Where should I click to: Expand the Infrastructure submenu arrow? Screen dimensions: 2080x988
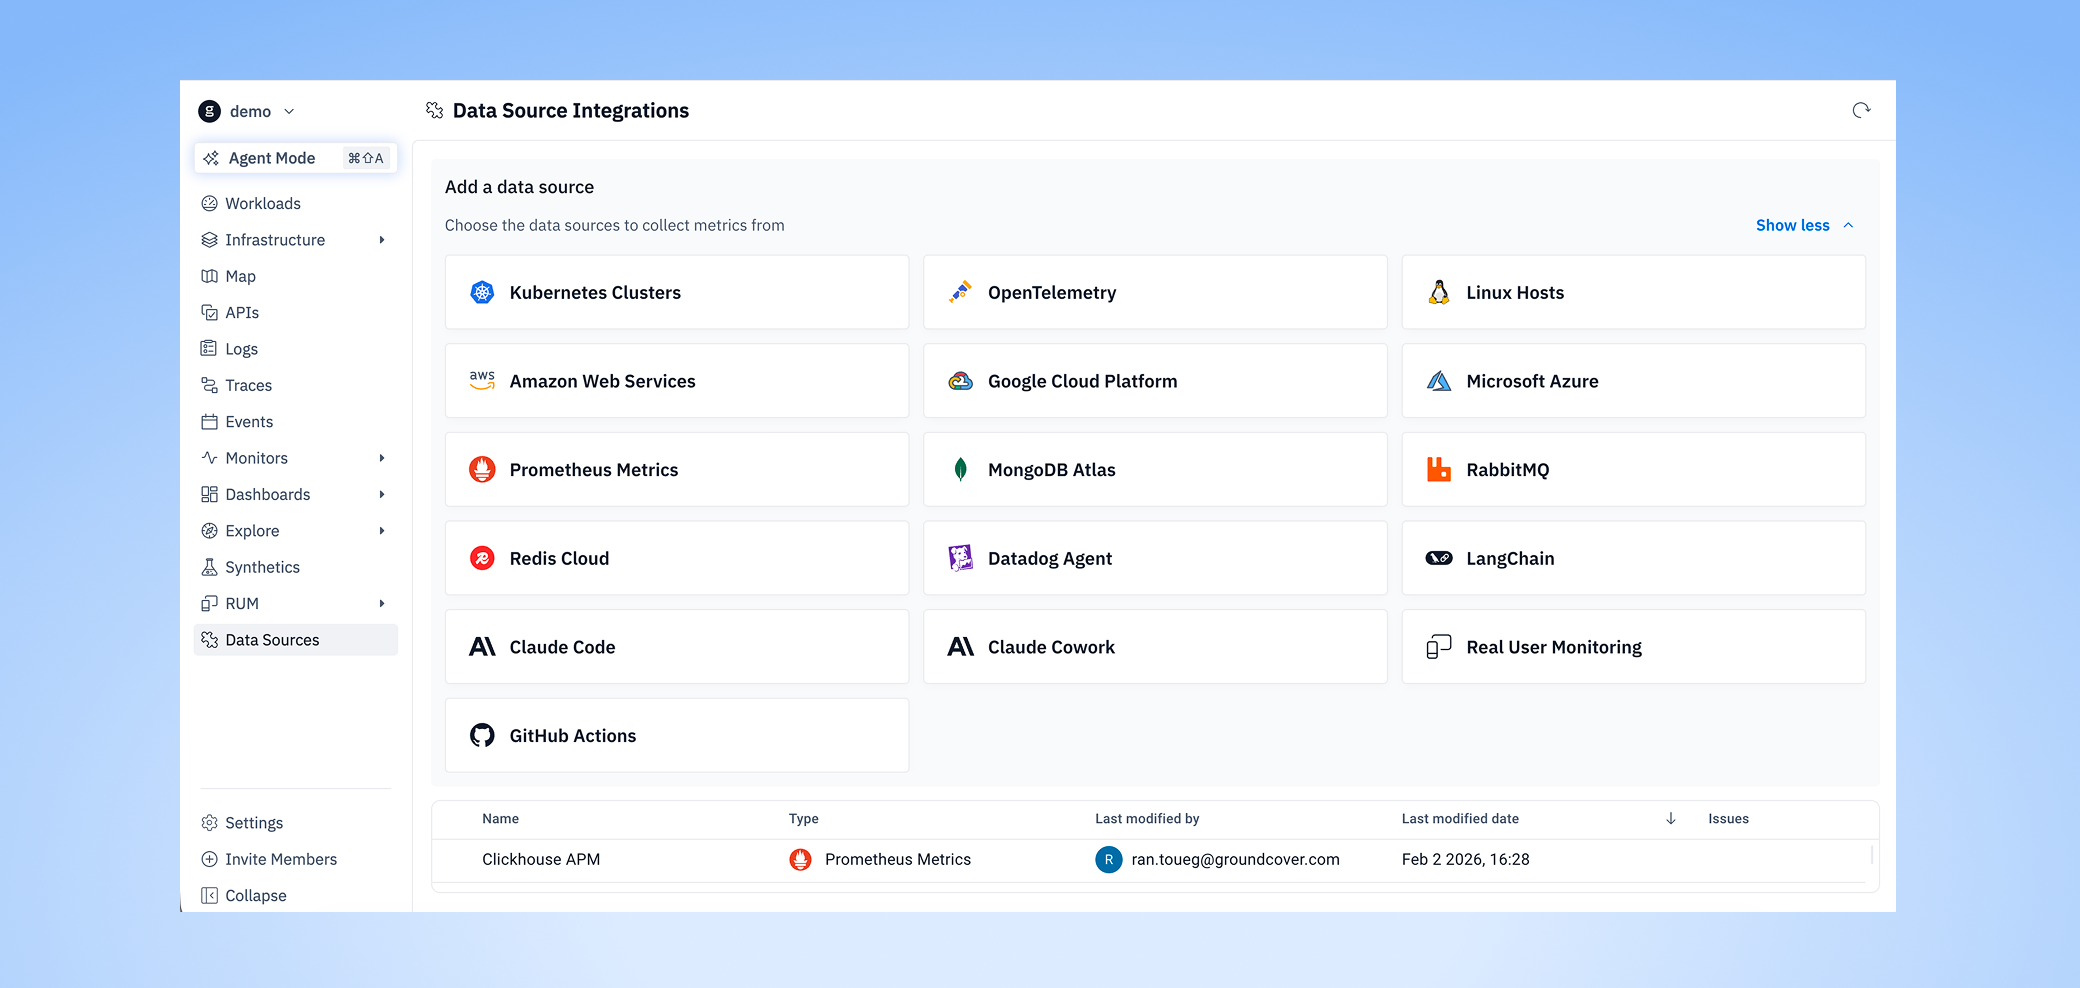tap(382, 240)
